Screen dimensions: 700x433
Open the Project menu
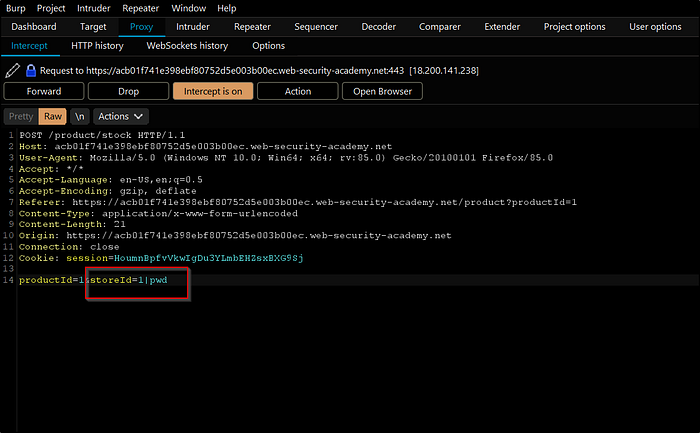(x=51, y=8)
